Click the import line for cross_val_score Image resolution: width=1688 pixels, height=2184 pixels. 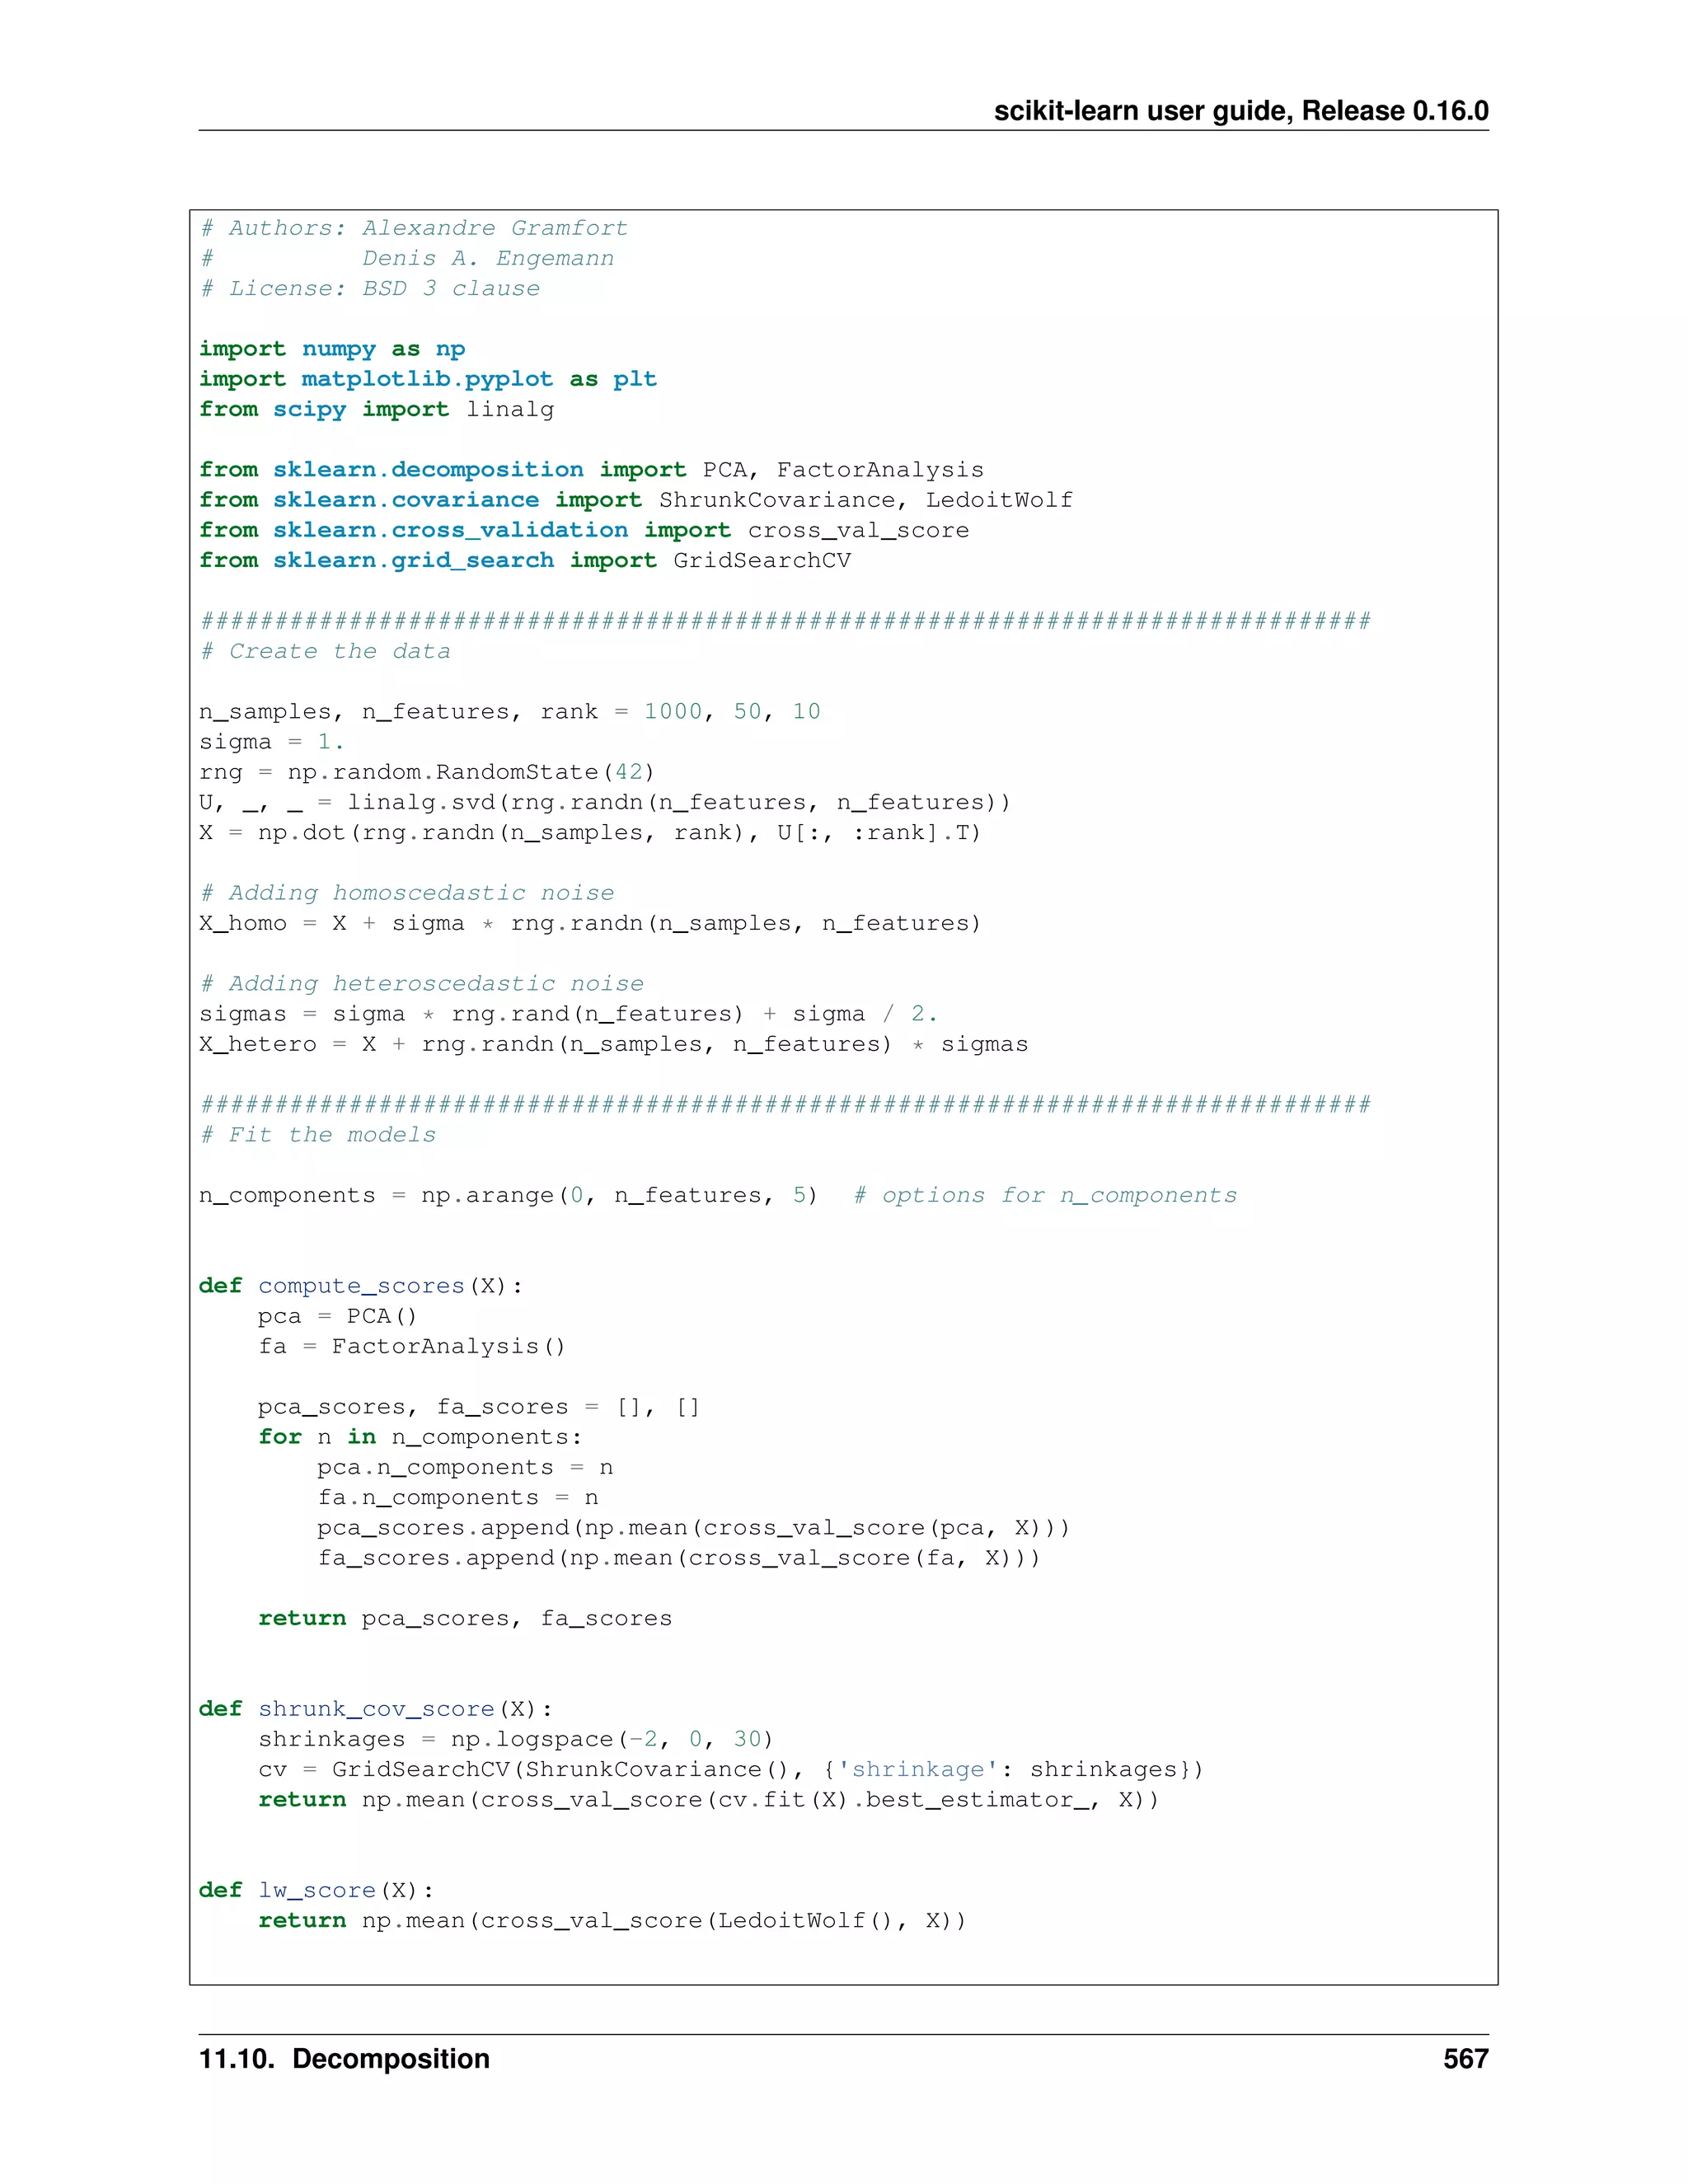coord(584,530)
